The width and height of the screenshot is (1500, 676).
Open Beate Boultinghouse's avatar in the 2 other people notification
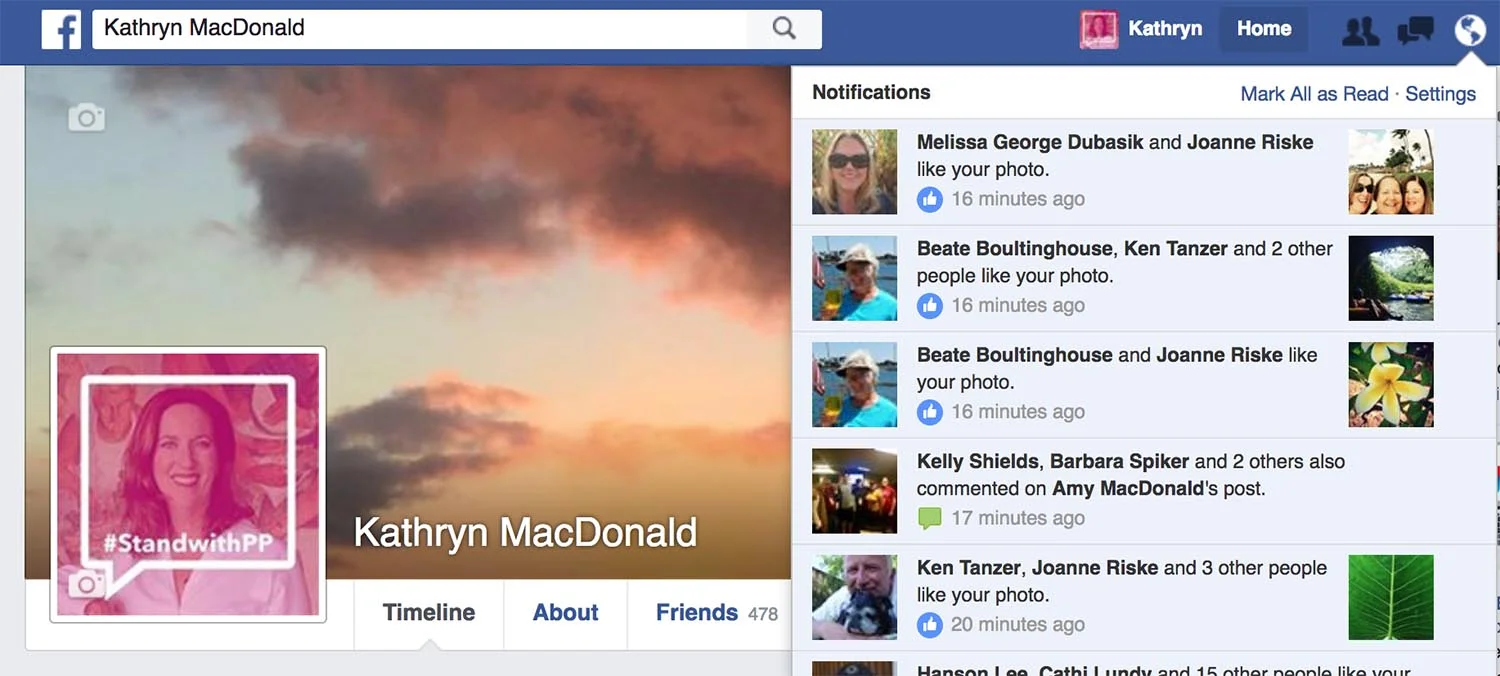[854, 278]
